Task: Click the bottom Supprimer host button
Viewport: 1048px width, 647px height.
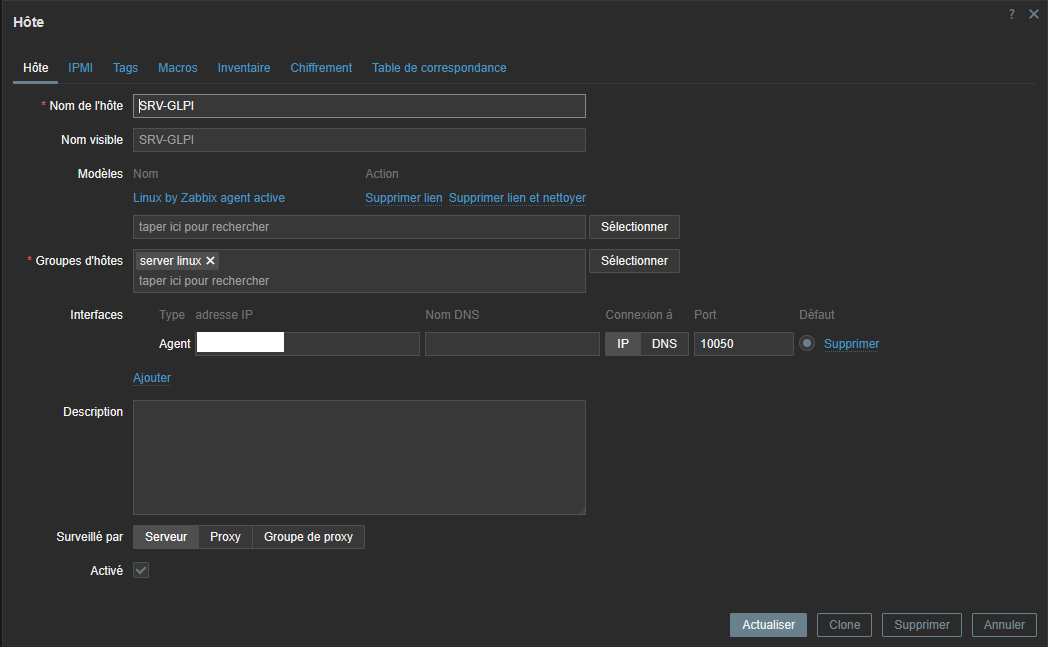Action: pyautogui.click(x=922, y=625)
